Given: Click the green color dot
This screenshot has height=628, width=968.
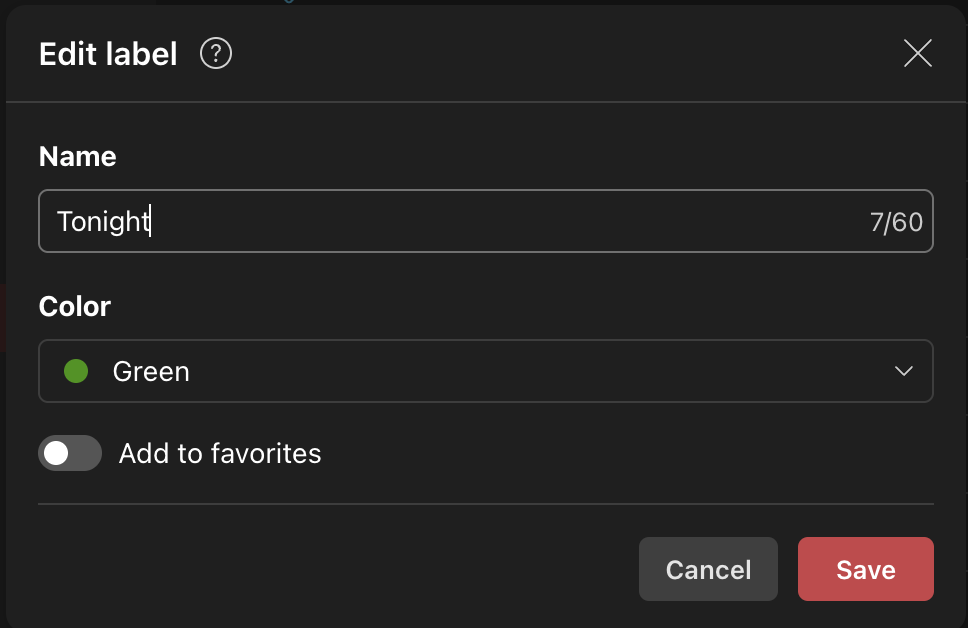Looking at the screenshot, I should point(76,371).
